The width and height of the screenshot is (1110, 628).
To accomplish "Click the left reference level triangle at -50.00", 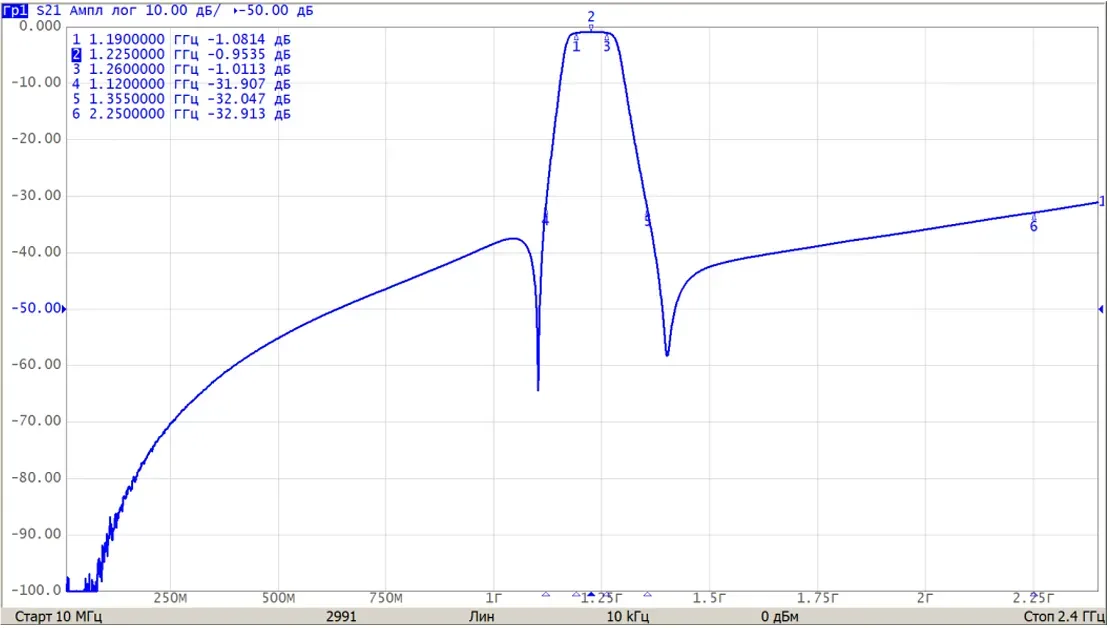I will [x=64, y=309].
